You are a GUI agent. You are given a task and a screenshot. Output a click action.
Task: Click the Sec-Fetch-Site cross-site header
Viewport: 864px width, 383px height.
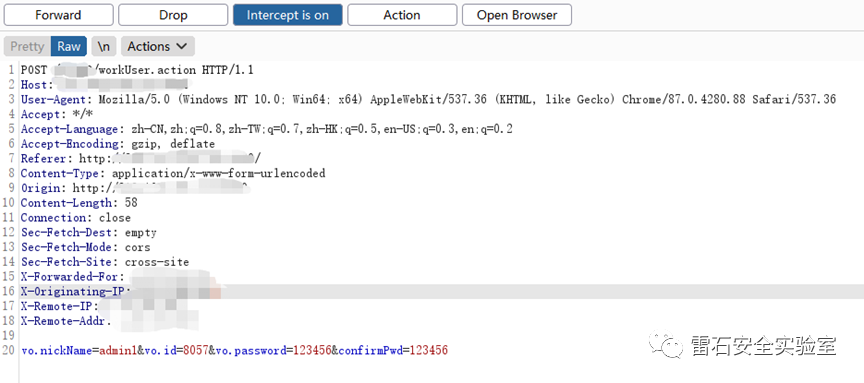coord(105,262)
